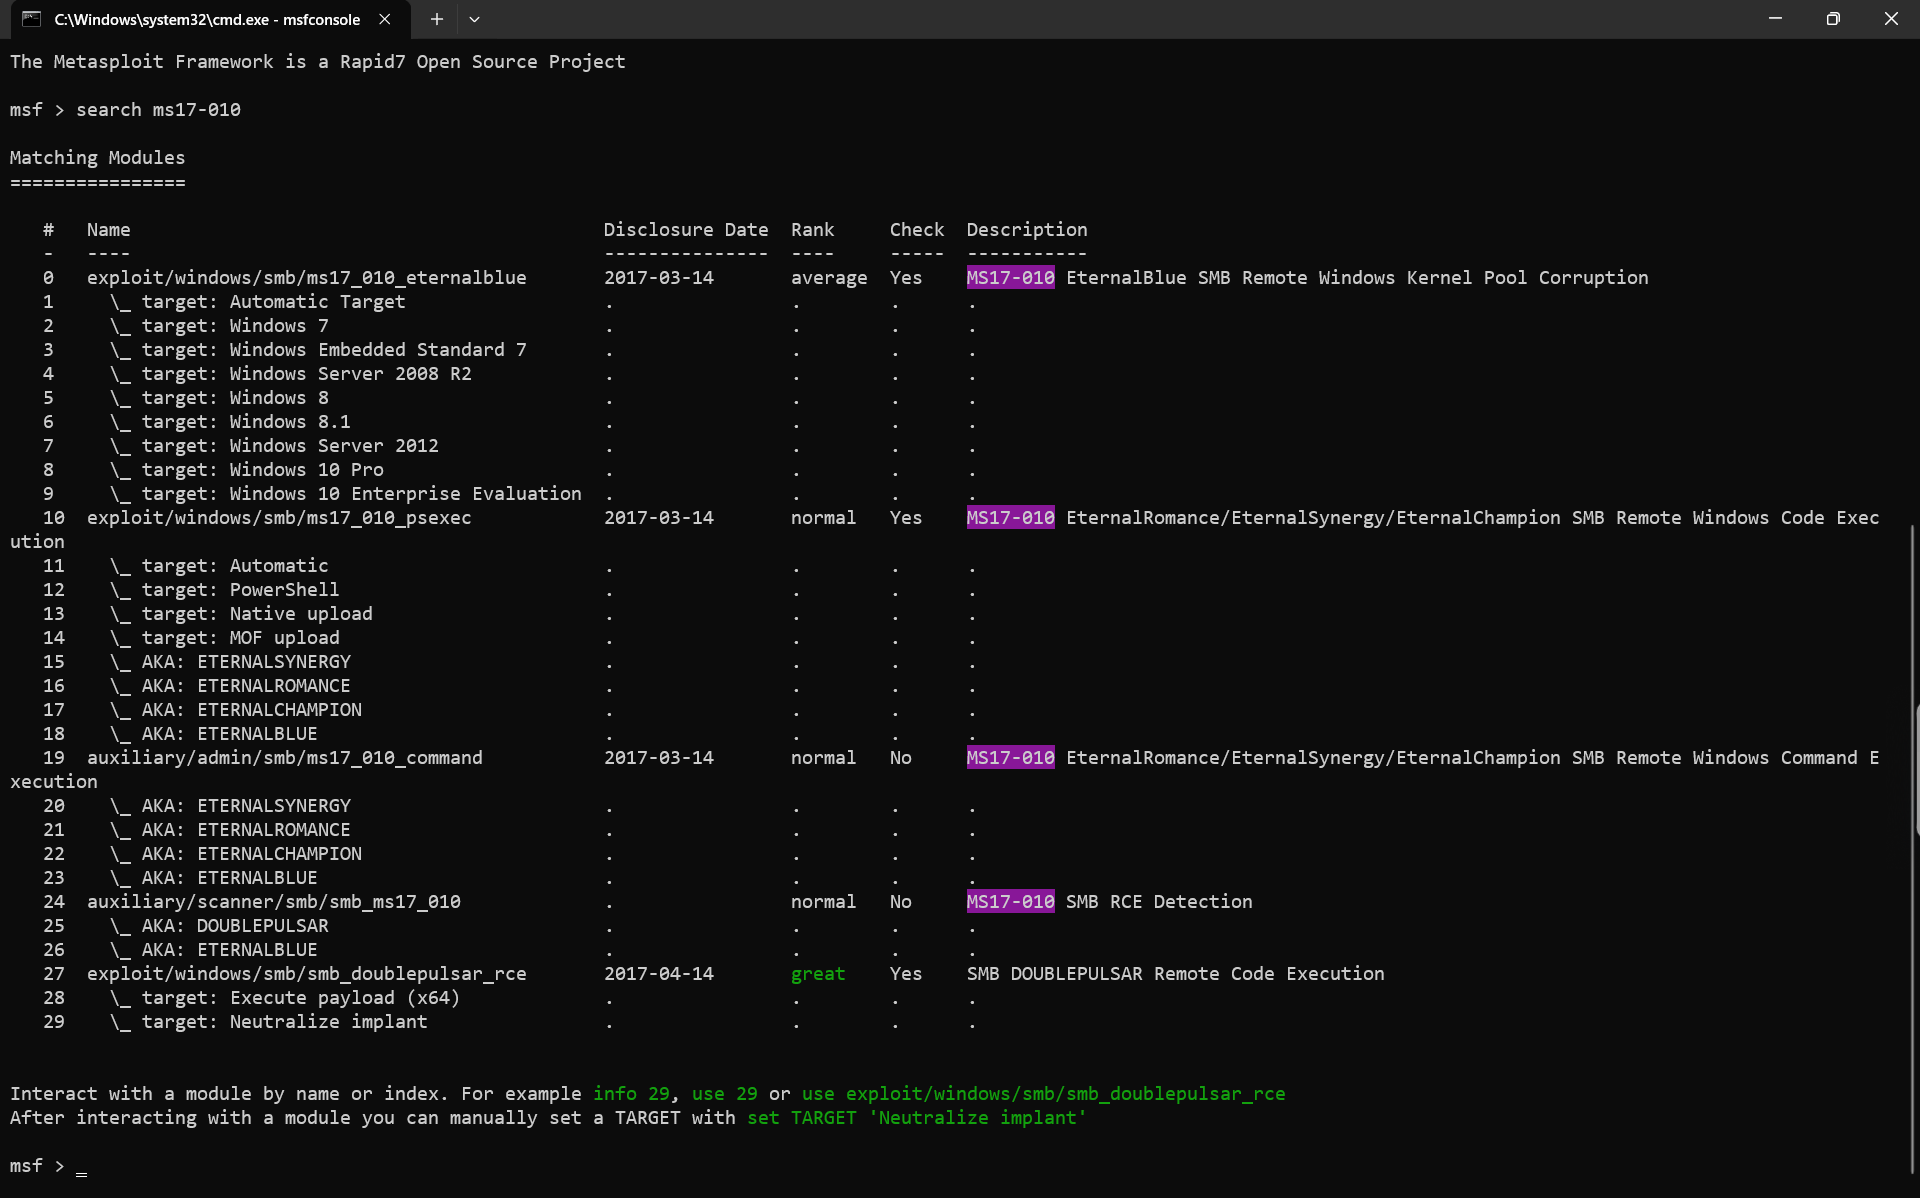Close the terminal window
Image resolution: width=1920 pixels, height=1198 pixels.
[x=1891, y=19]
